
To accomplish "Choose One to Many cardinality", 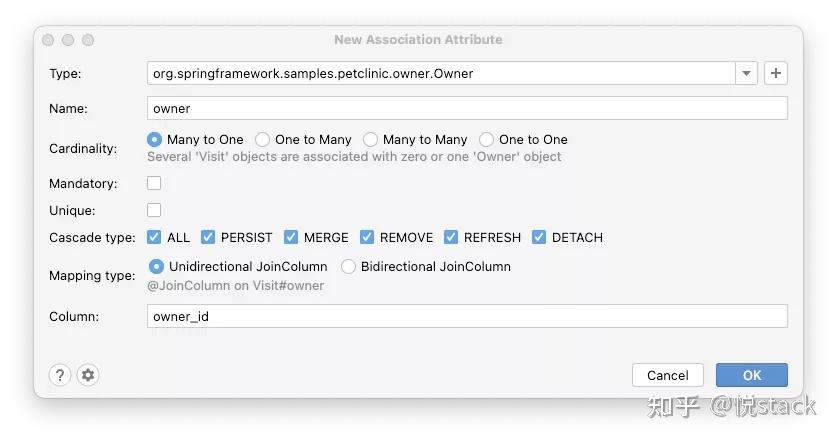I will click(263, 140).
